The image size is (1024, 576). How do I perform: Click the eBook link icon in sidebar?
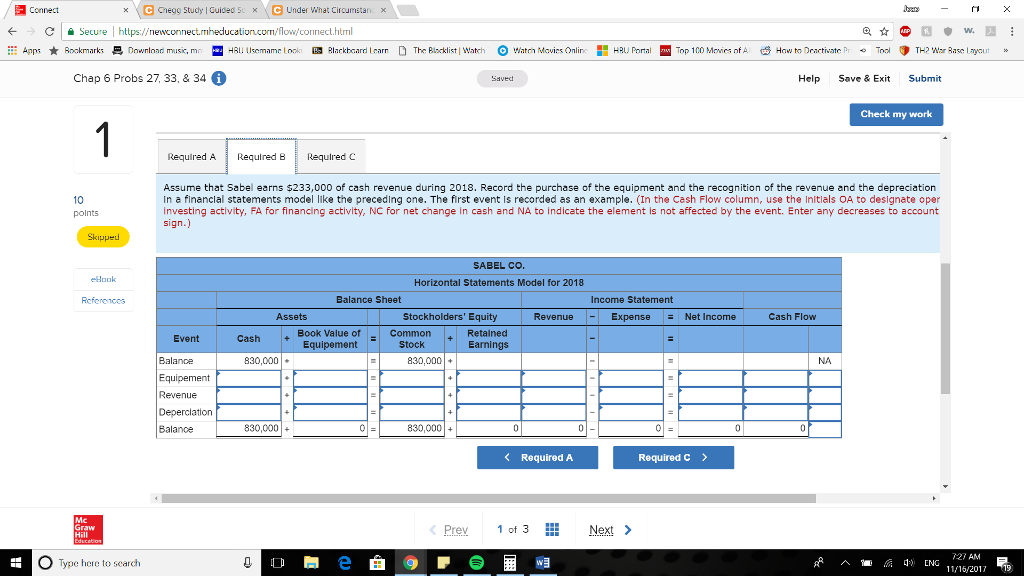click(x=102, y=279)
